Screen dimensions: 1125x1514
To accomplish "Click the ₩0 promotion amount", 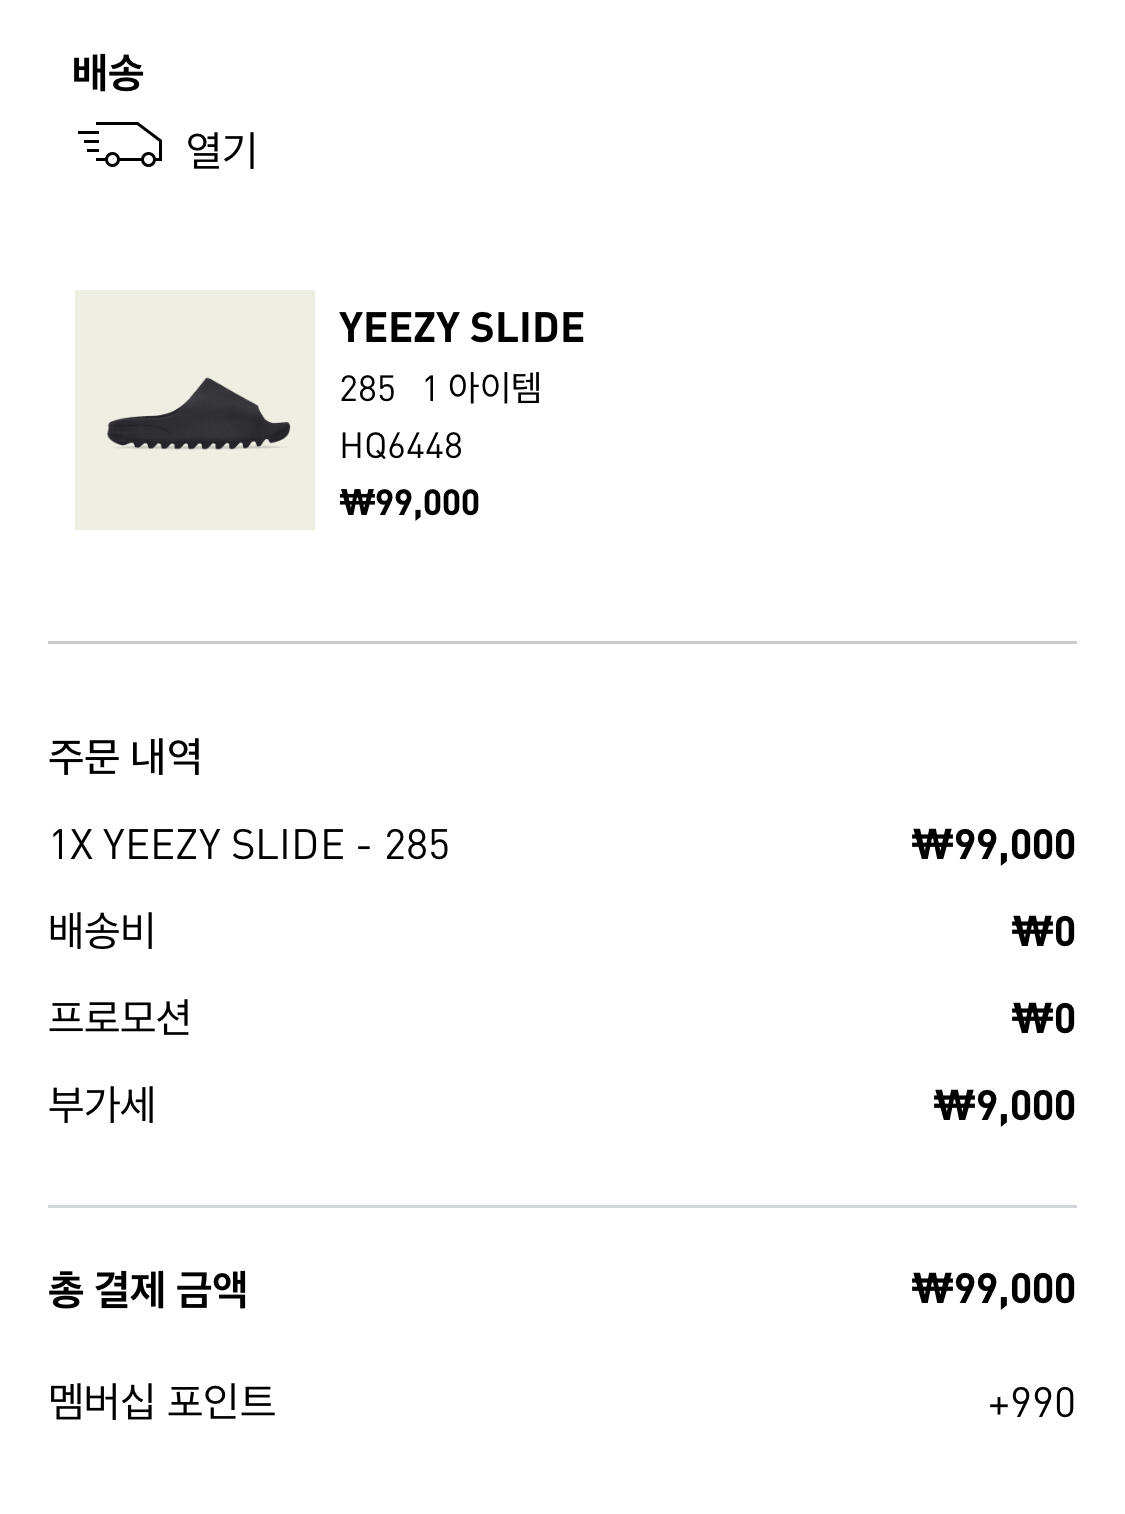I will click(1043, 1019).
